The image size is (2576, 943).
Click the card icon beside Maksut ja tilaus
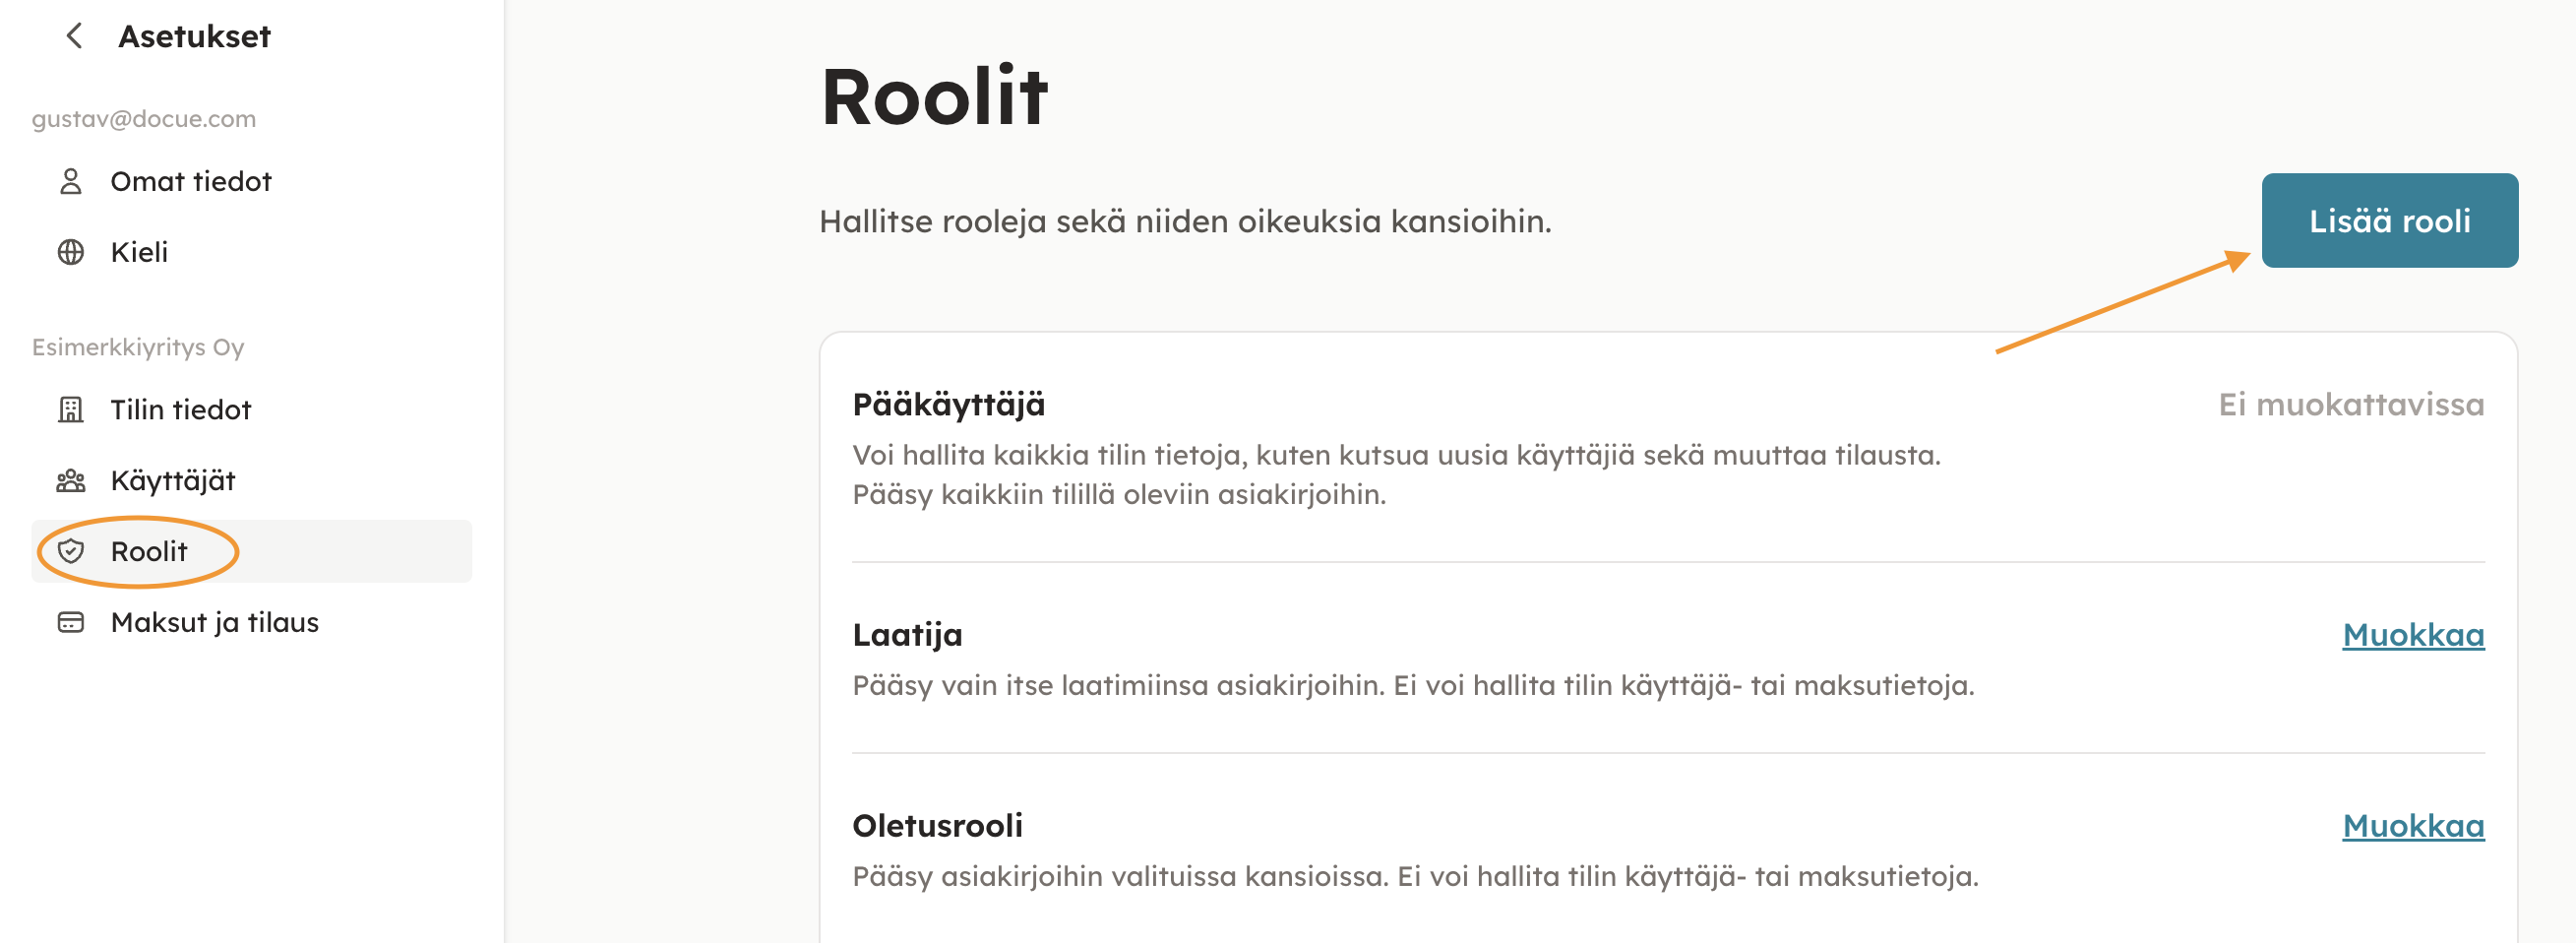pos(70,622)
